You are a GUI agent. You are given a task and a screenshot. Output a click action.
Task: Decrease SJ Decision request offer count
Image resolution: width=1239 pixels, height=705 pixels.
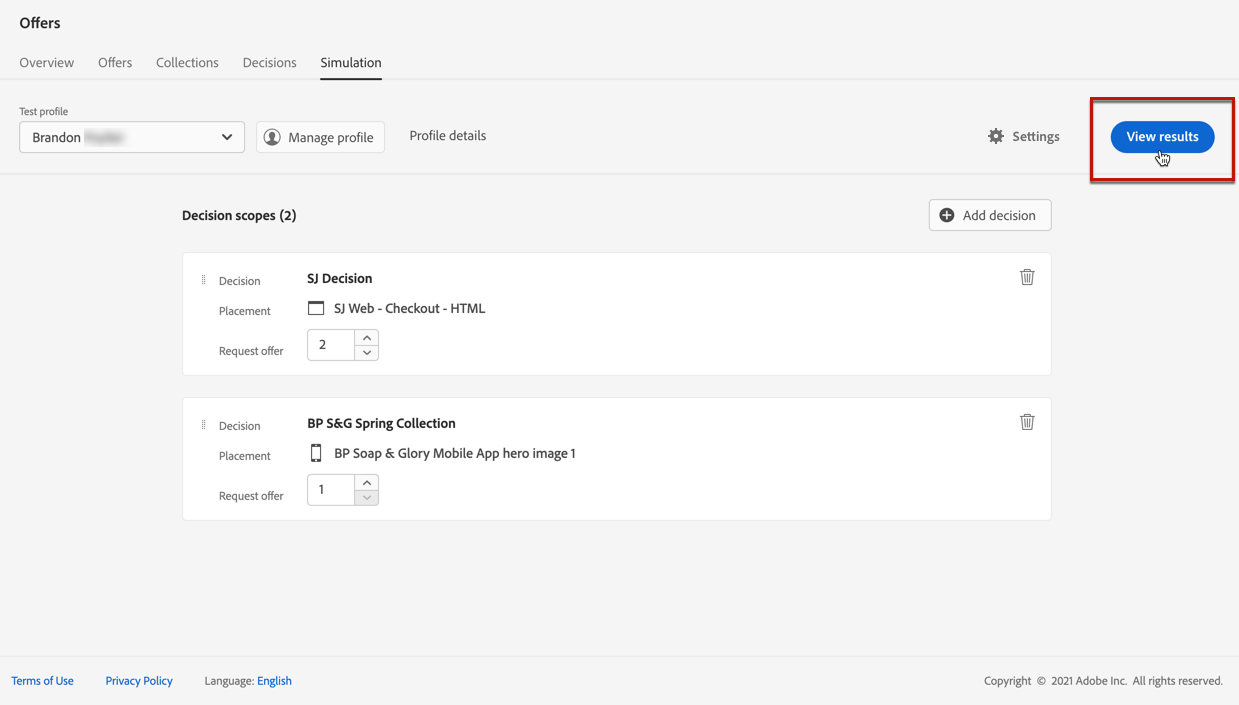[367, 352]
